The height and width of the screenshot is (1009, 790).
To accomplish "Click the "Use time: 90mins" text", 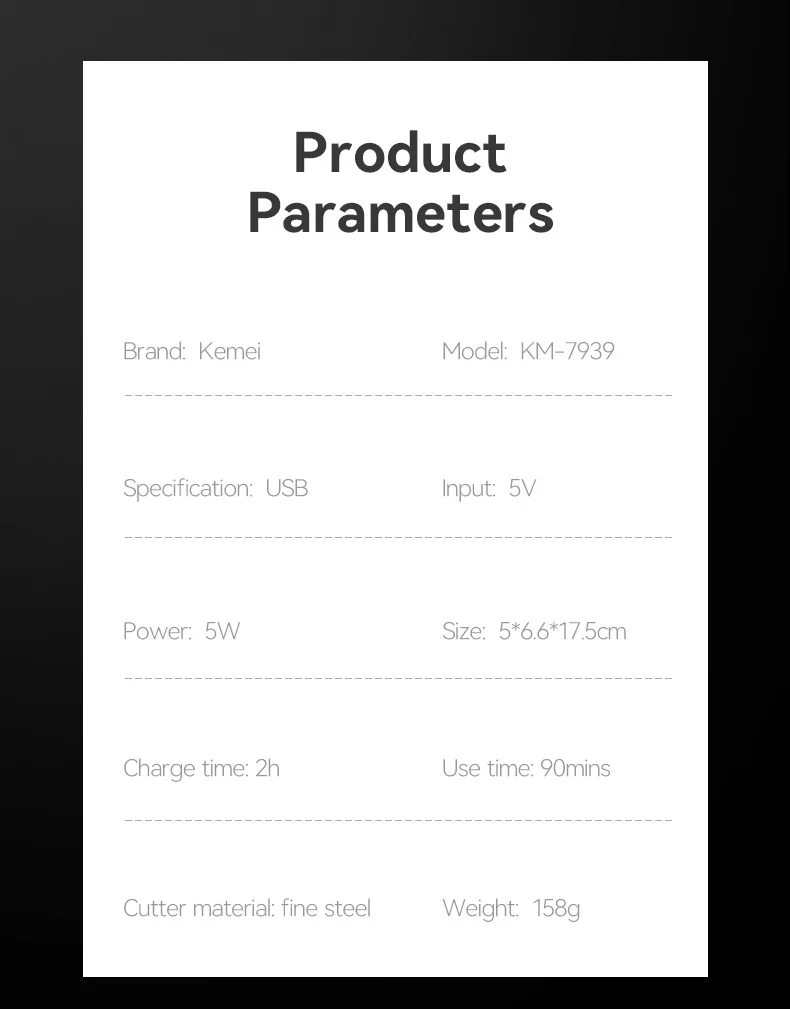I will (526, 769).
